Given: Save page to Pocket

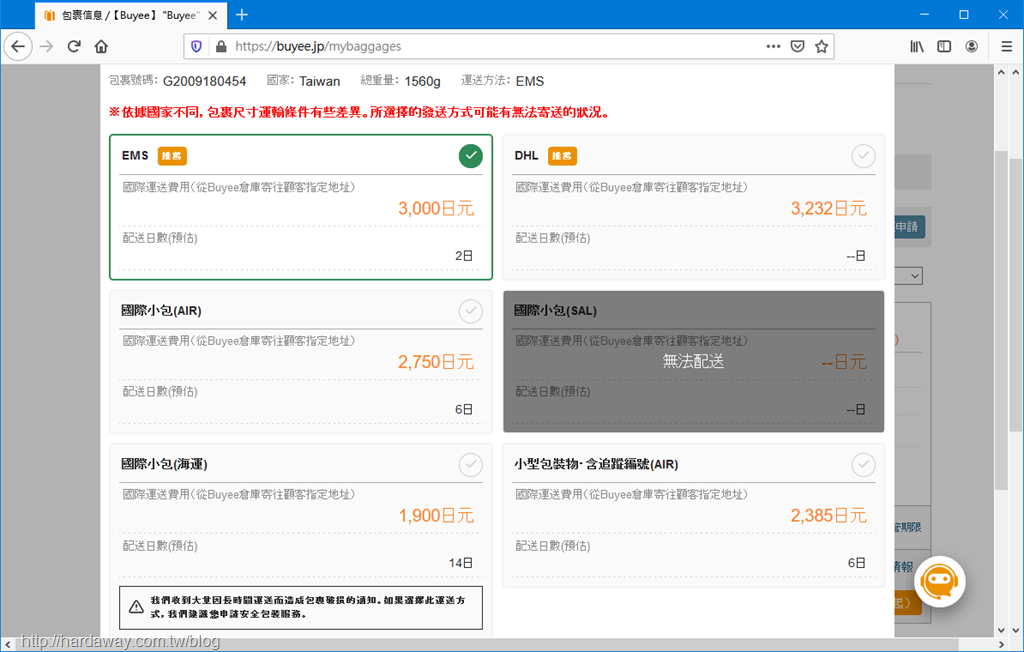Looking at the screenshot, I should (x=797, y=46).
